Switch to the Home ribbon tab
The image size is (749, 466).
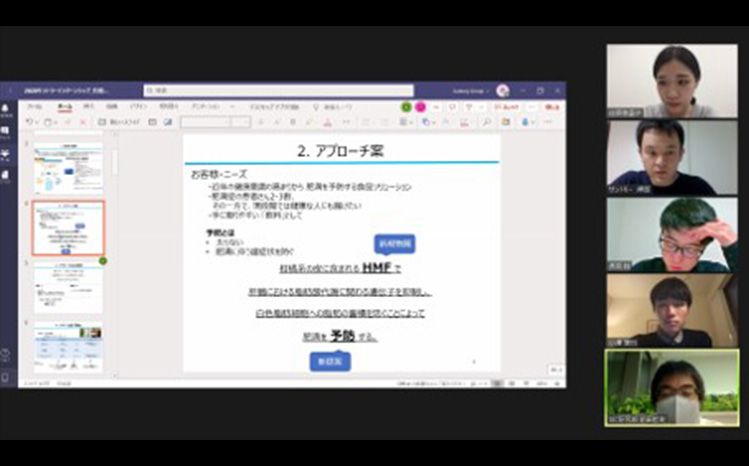click(x=65, y=106)
